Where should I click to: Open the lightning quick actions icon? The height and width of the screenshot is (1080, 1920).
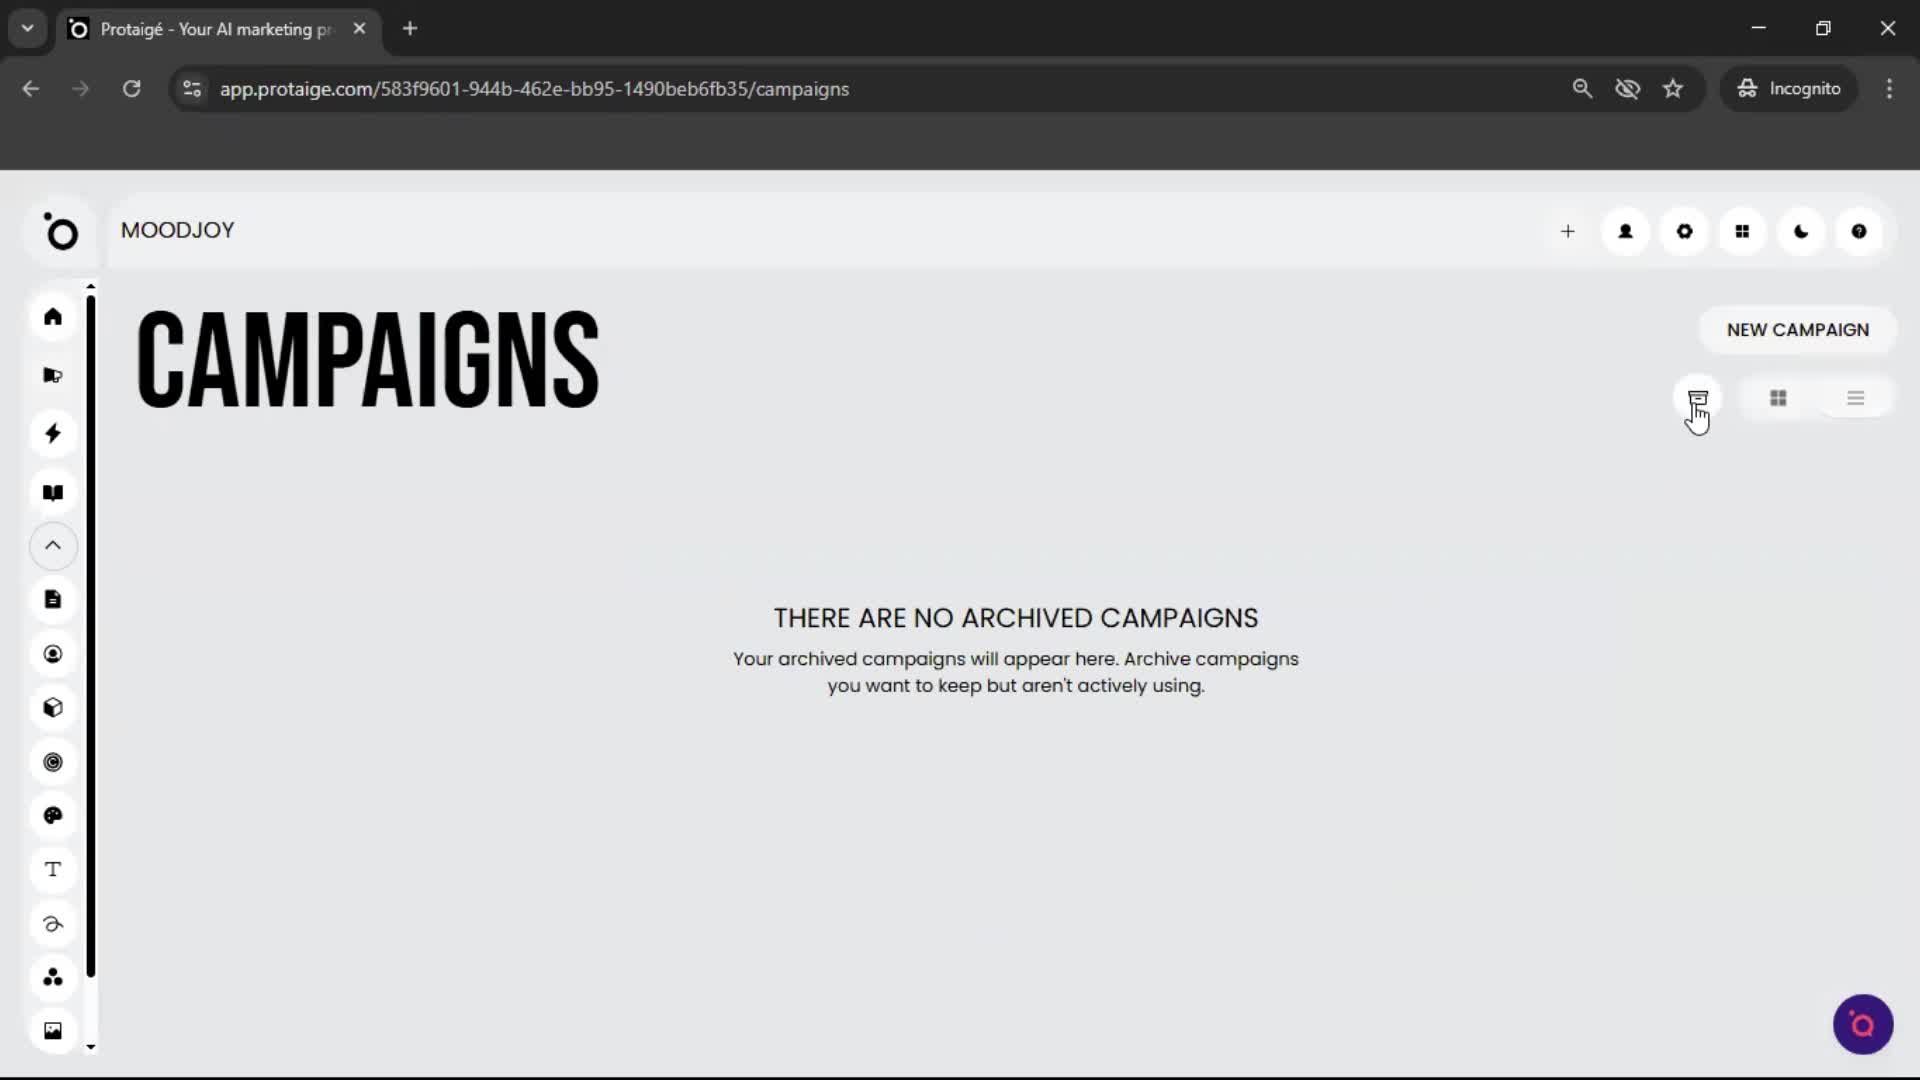53,433
